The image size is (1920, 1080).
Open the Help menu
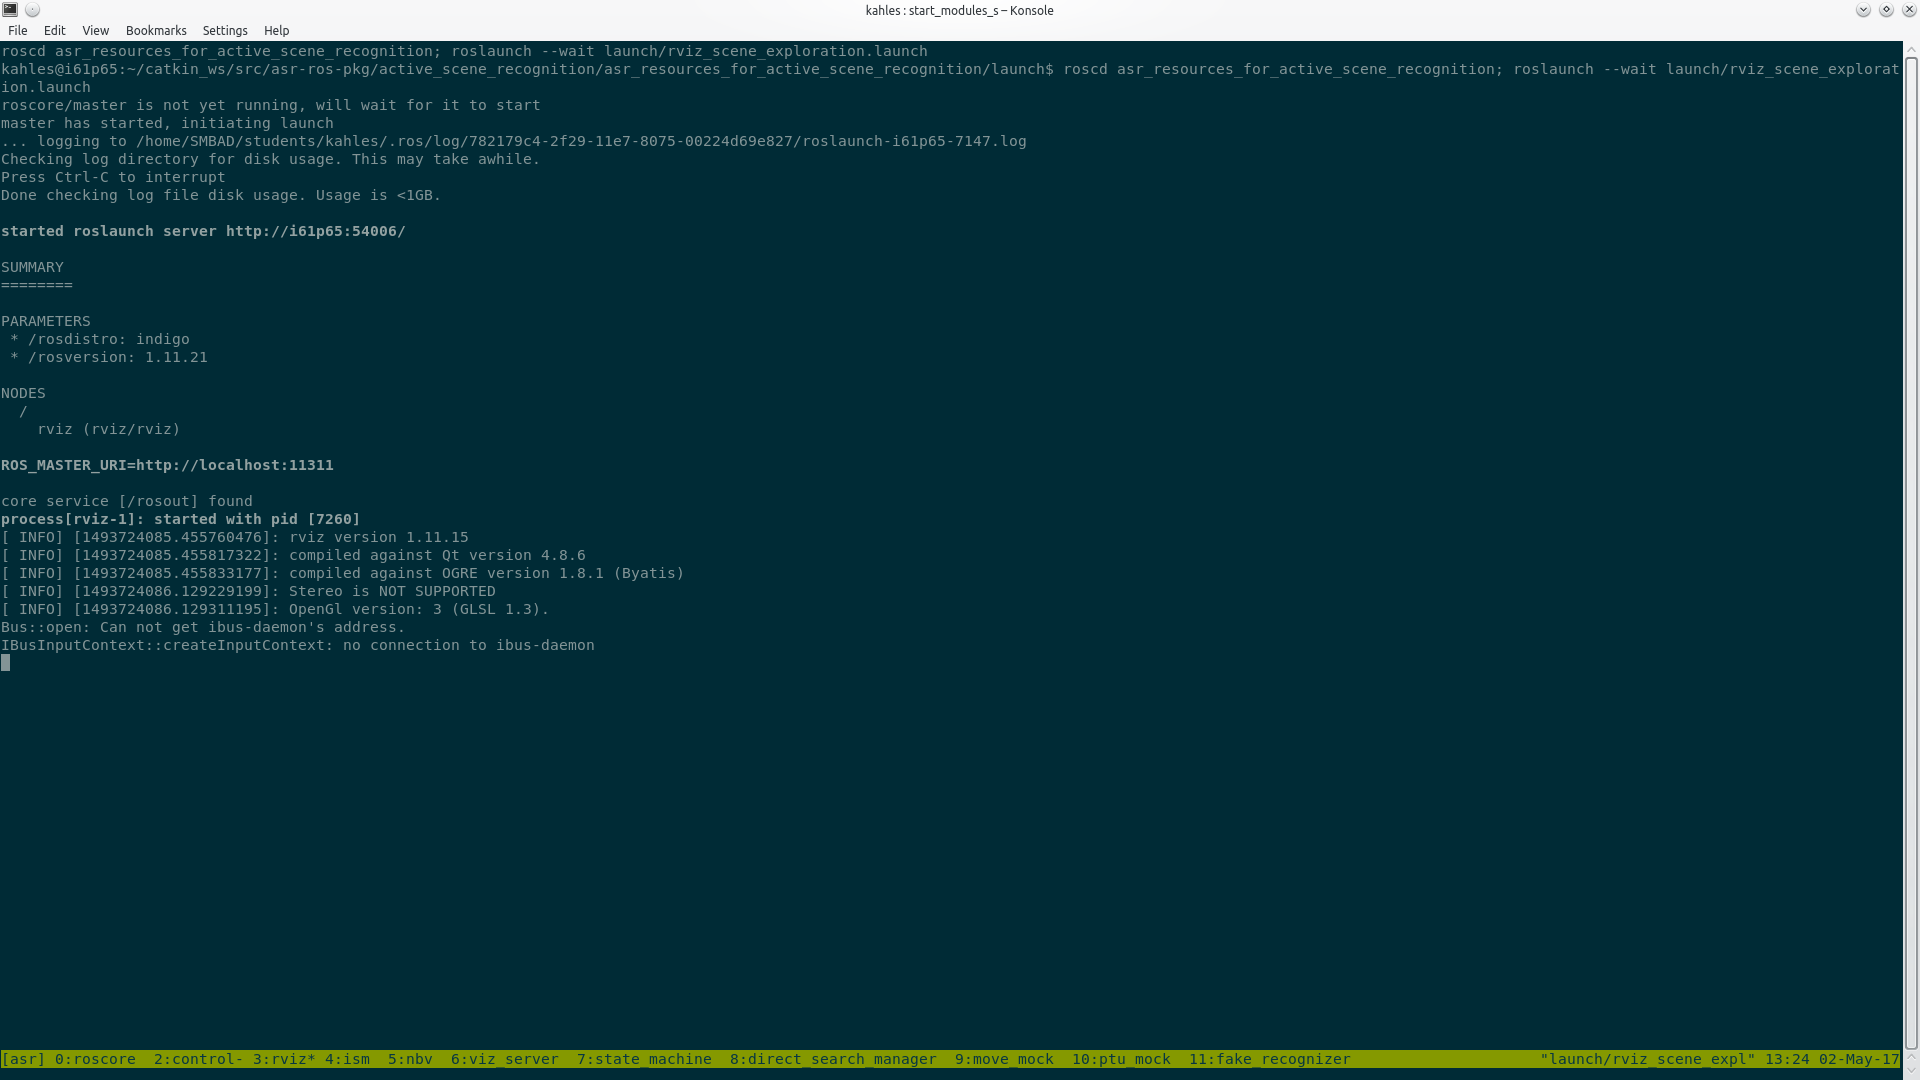(276, 31)
